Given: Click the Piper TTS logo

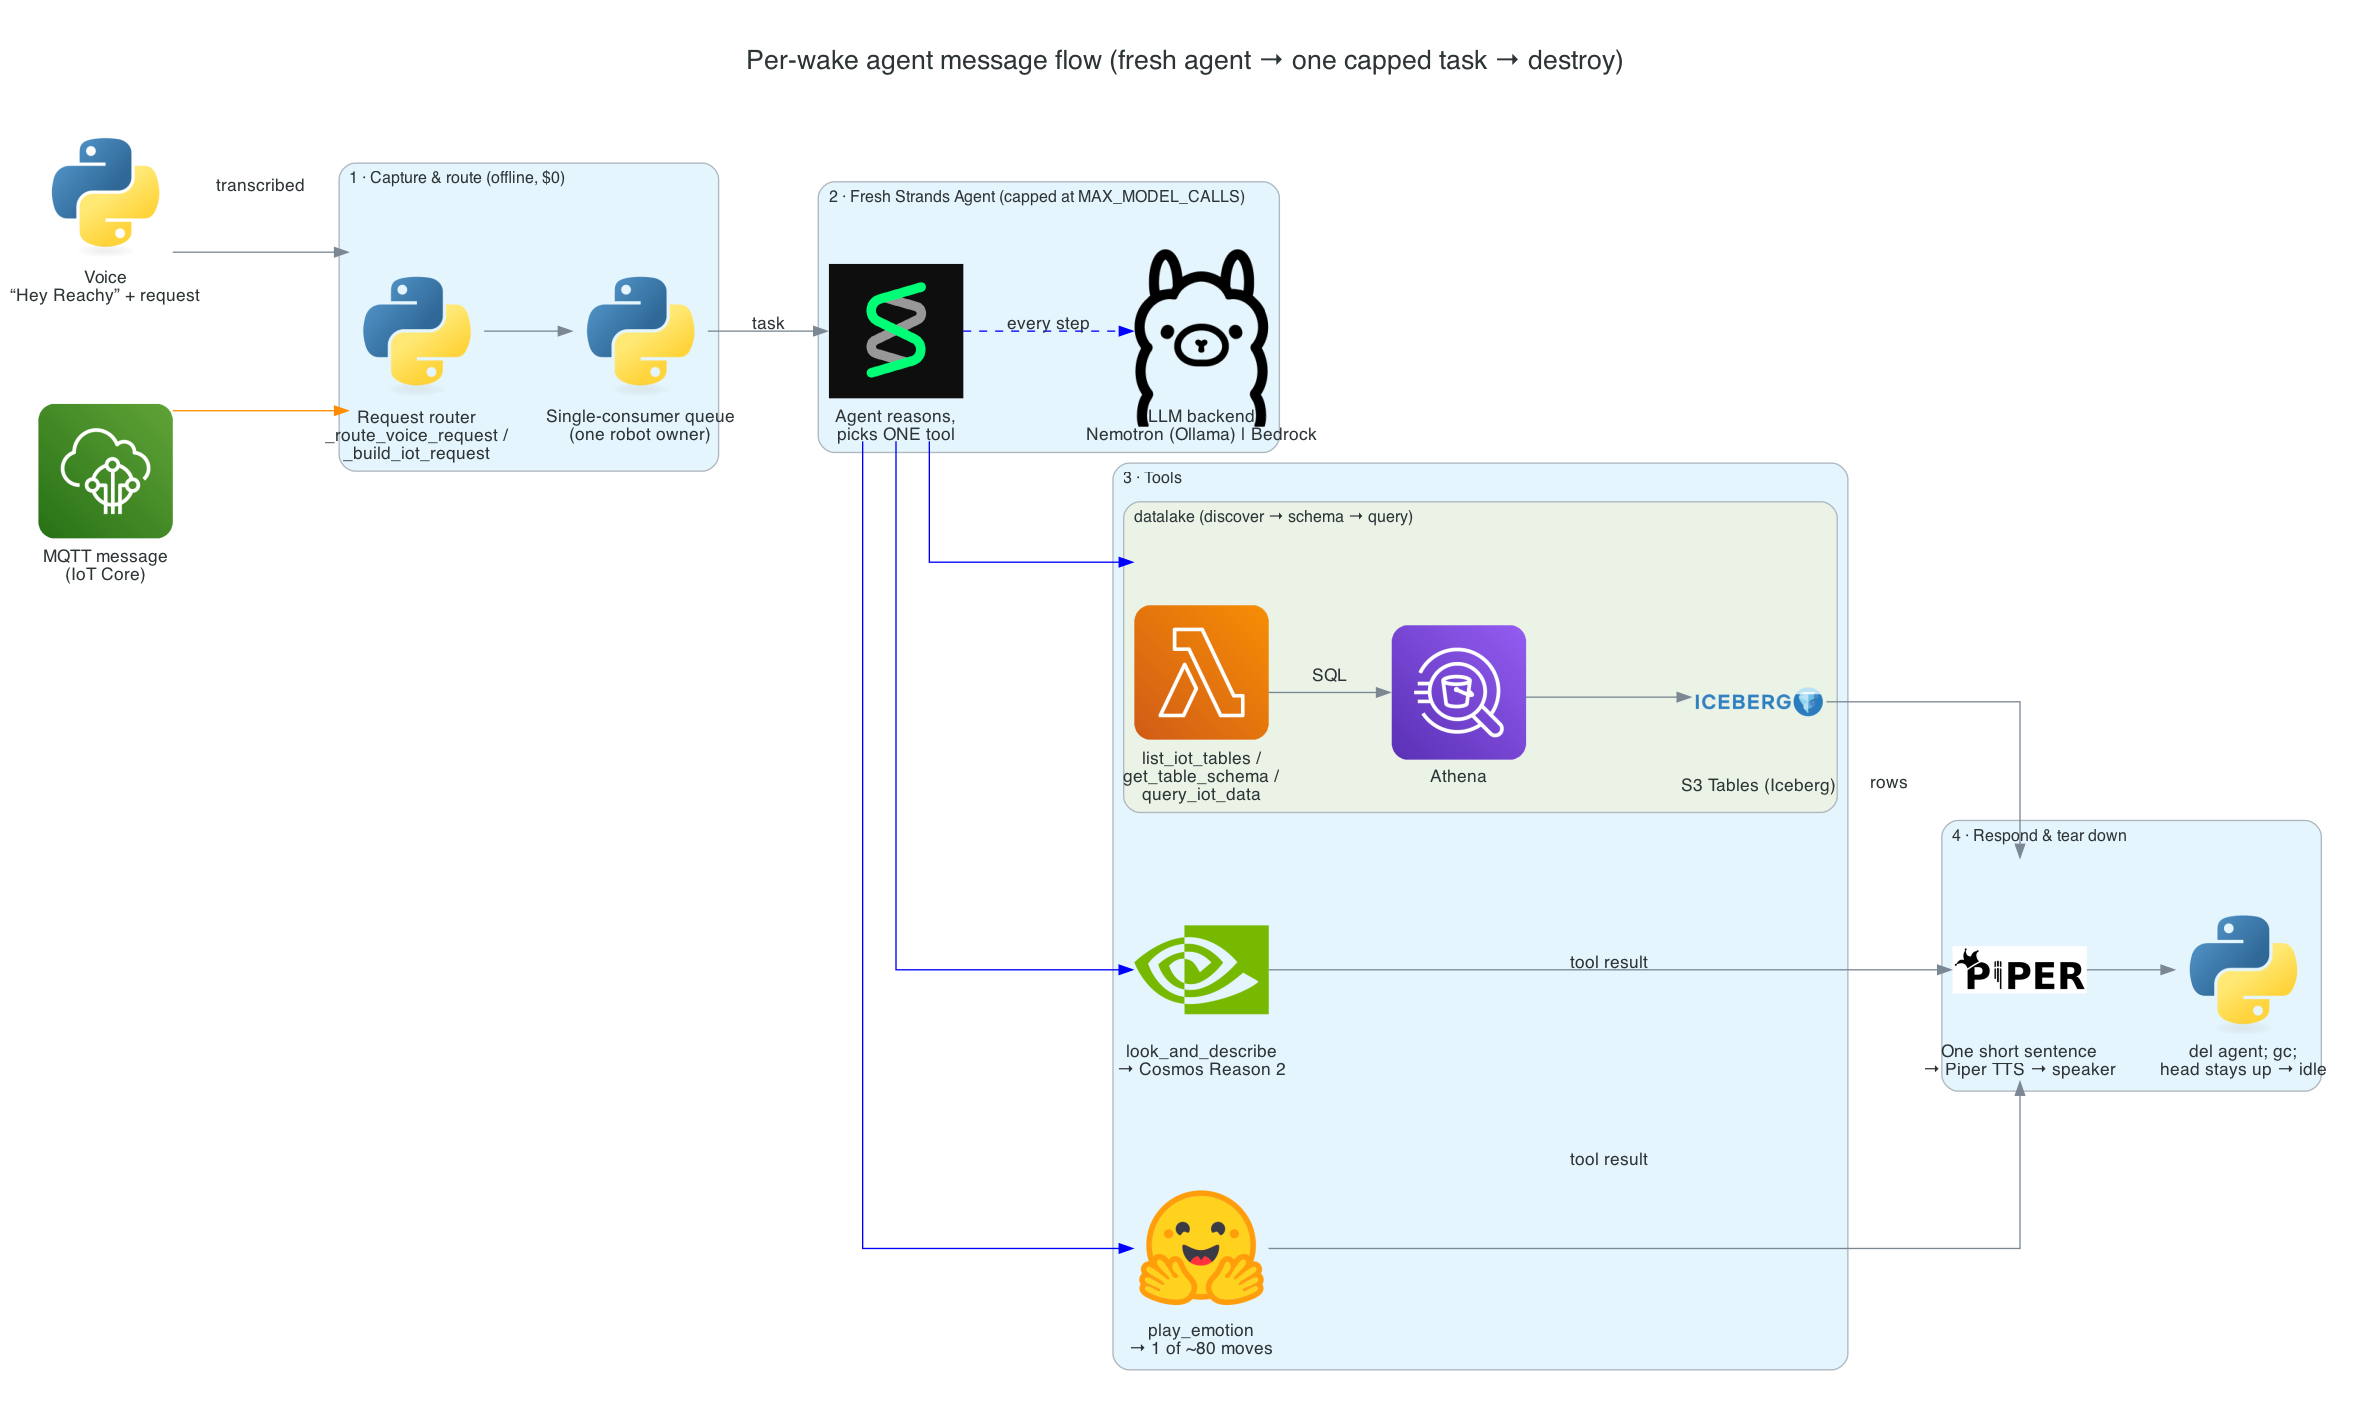Looking at the screenshot, I should click(x=2019, y=970).
